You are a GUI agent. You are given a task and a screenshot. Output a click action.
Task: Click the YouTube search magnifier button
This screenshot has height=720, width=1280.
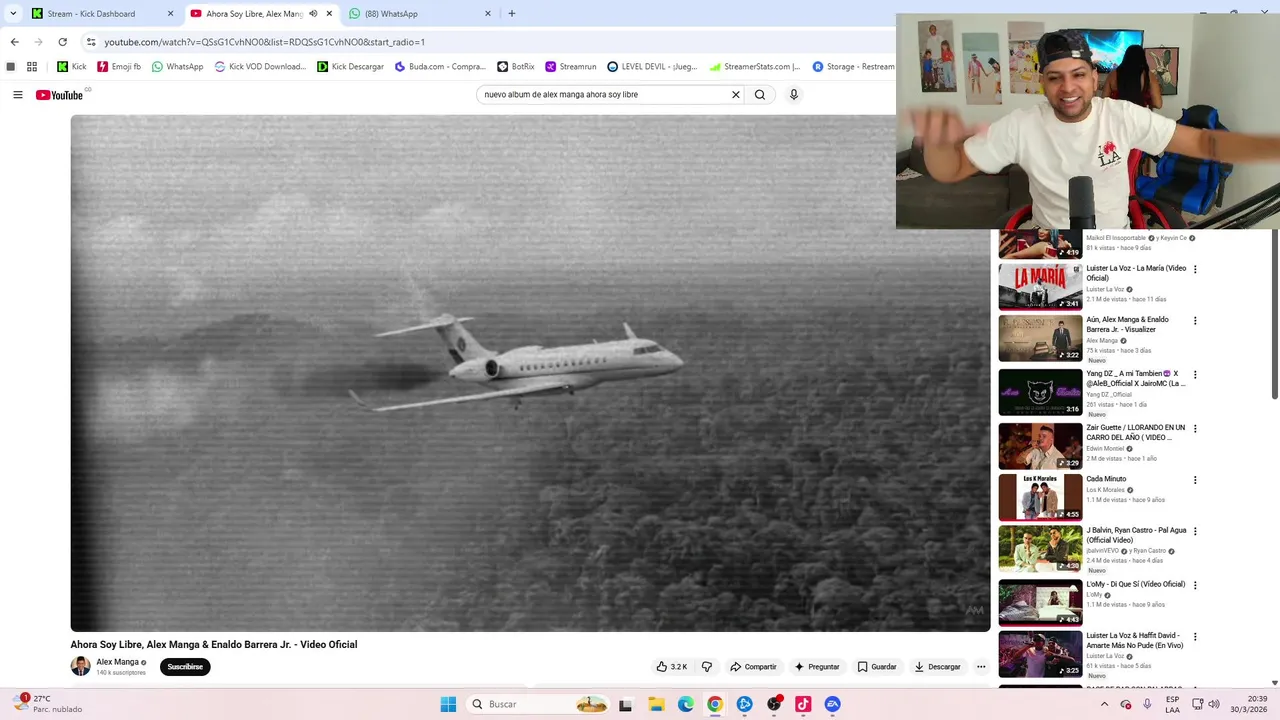pos(760,95)
